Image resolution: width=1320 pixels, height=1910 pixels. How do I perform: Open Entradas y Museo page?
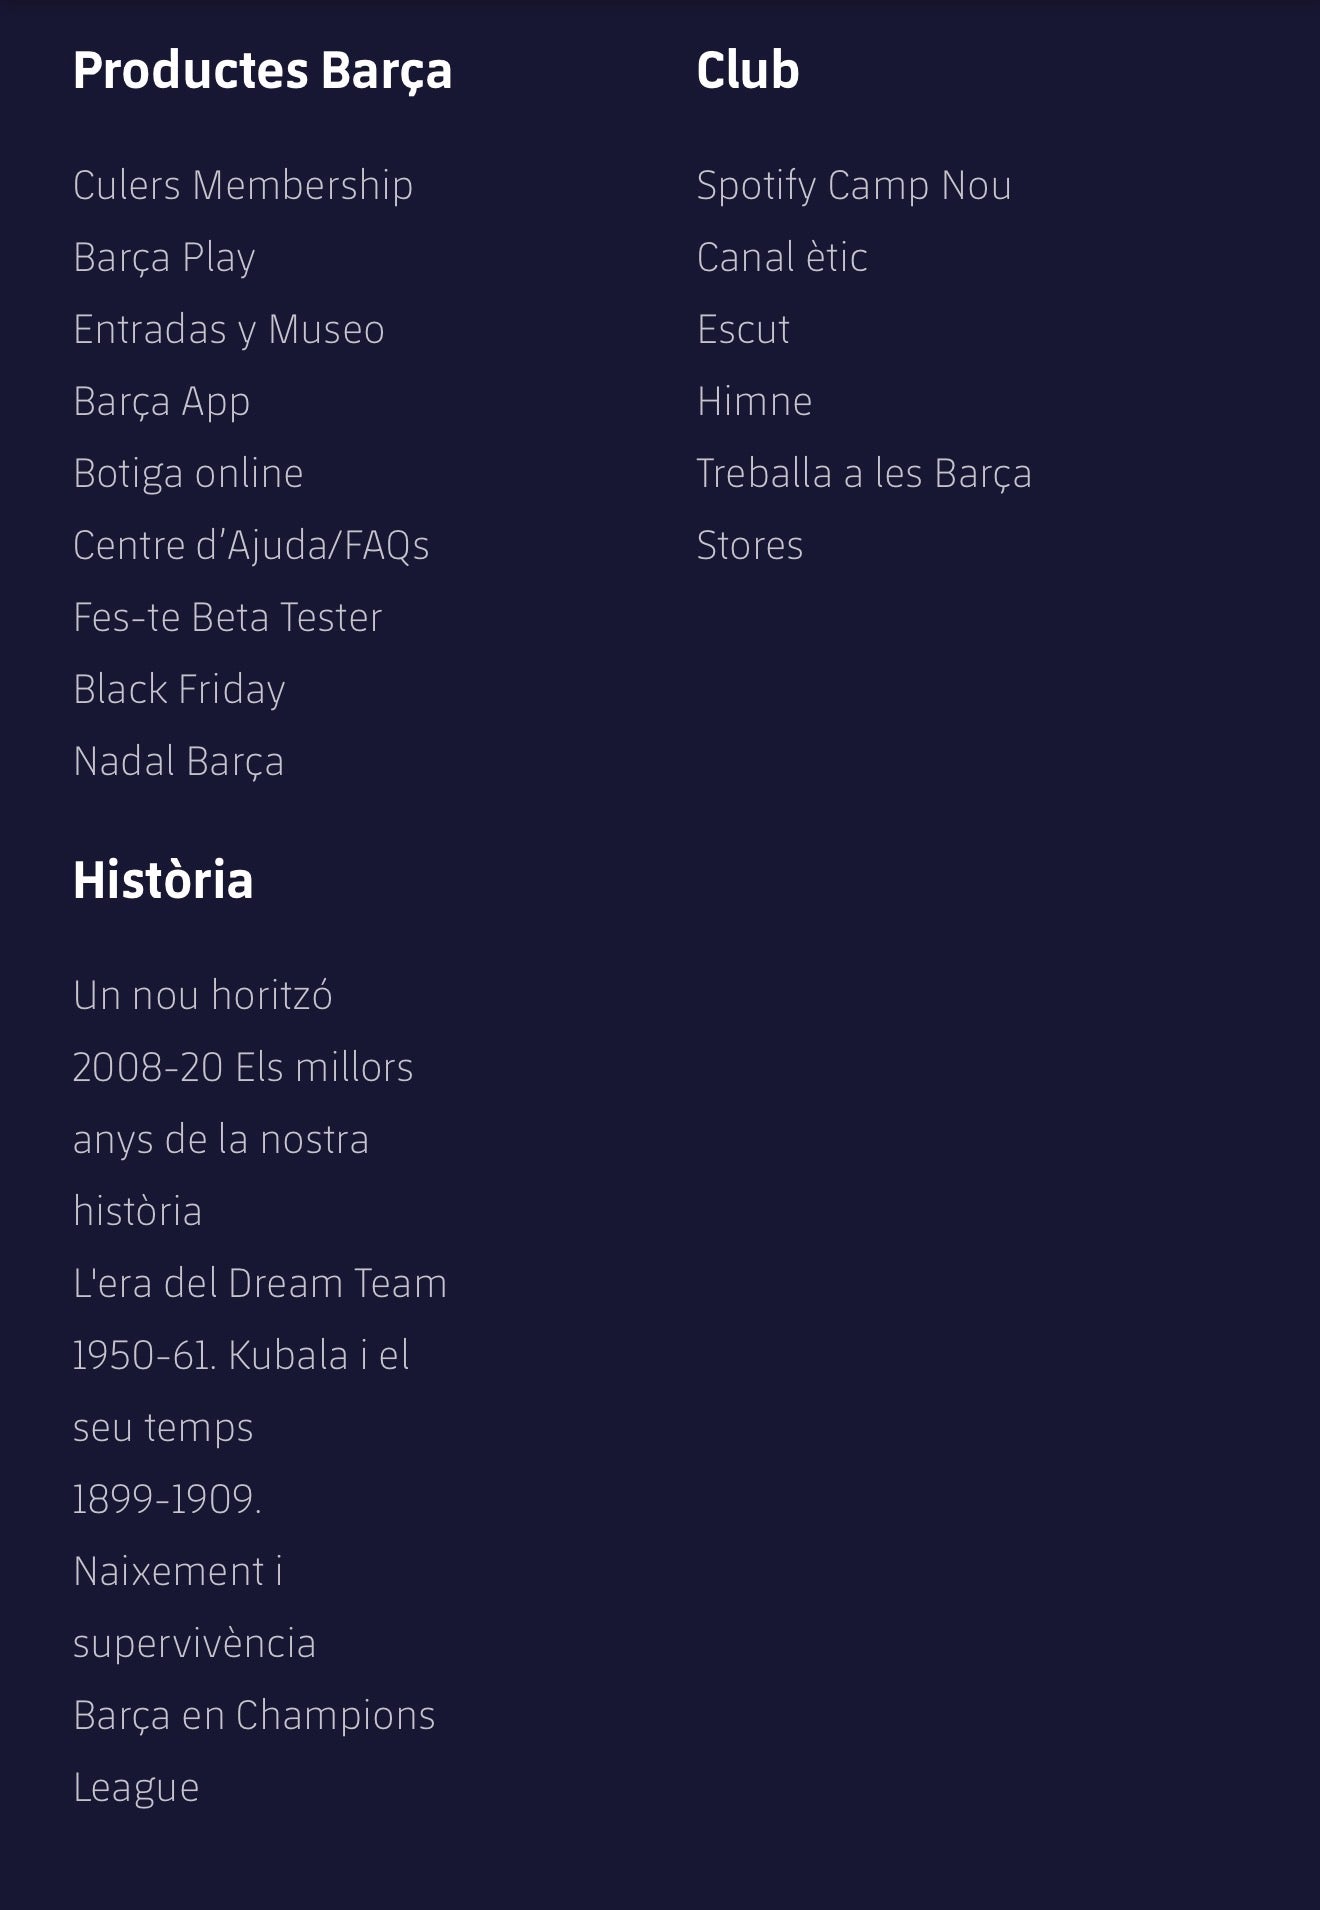[x=229, y=330]
